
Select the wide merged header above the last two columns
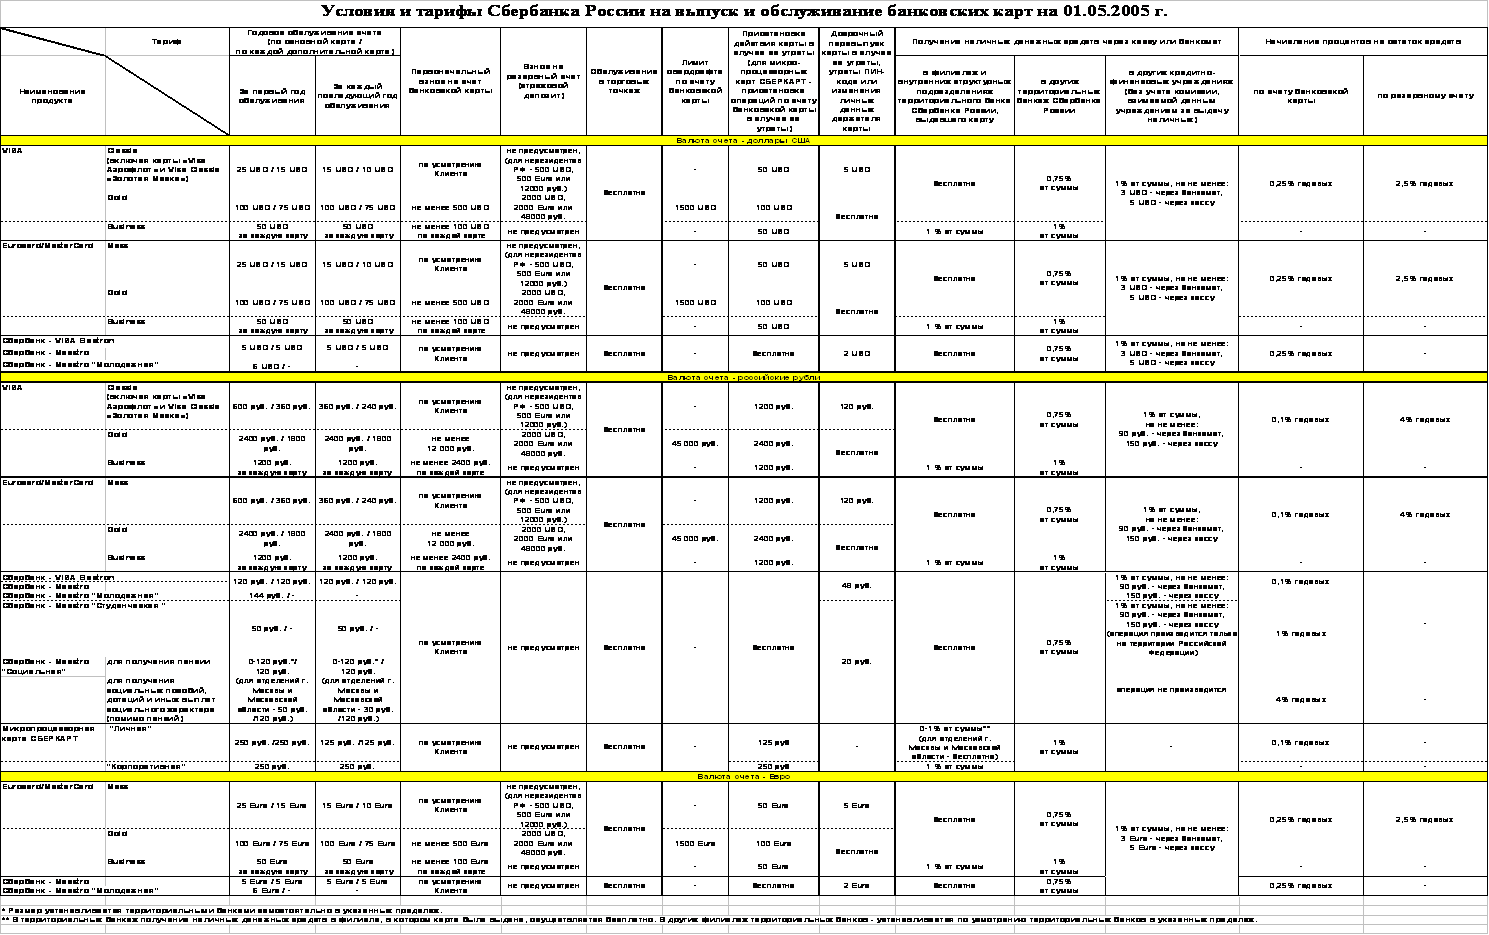coord(1362,42)
